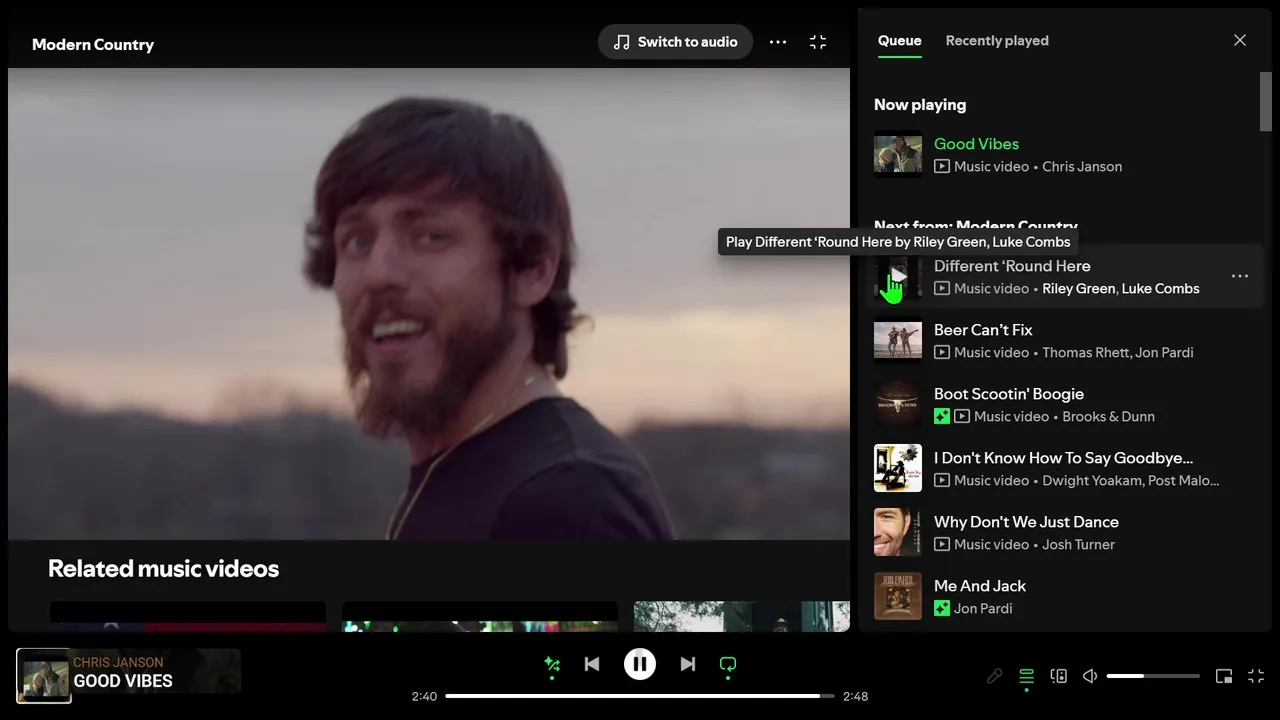Collapse the video view with the minimize arrows icon
This screenshot has width=1280, height=720.
[818, 42]
